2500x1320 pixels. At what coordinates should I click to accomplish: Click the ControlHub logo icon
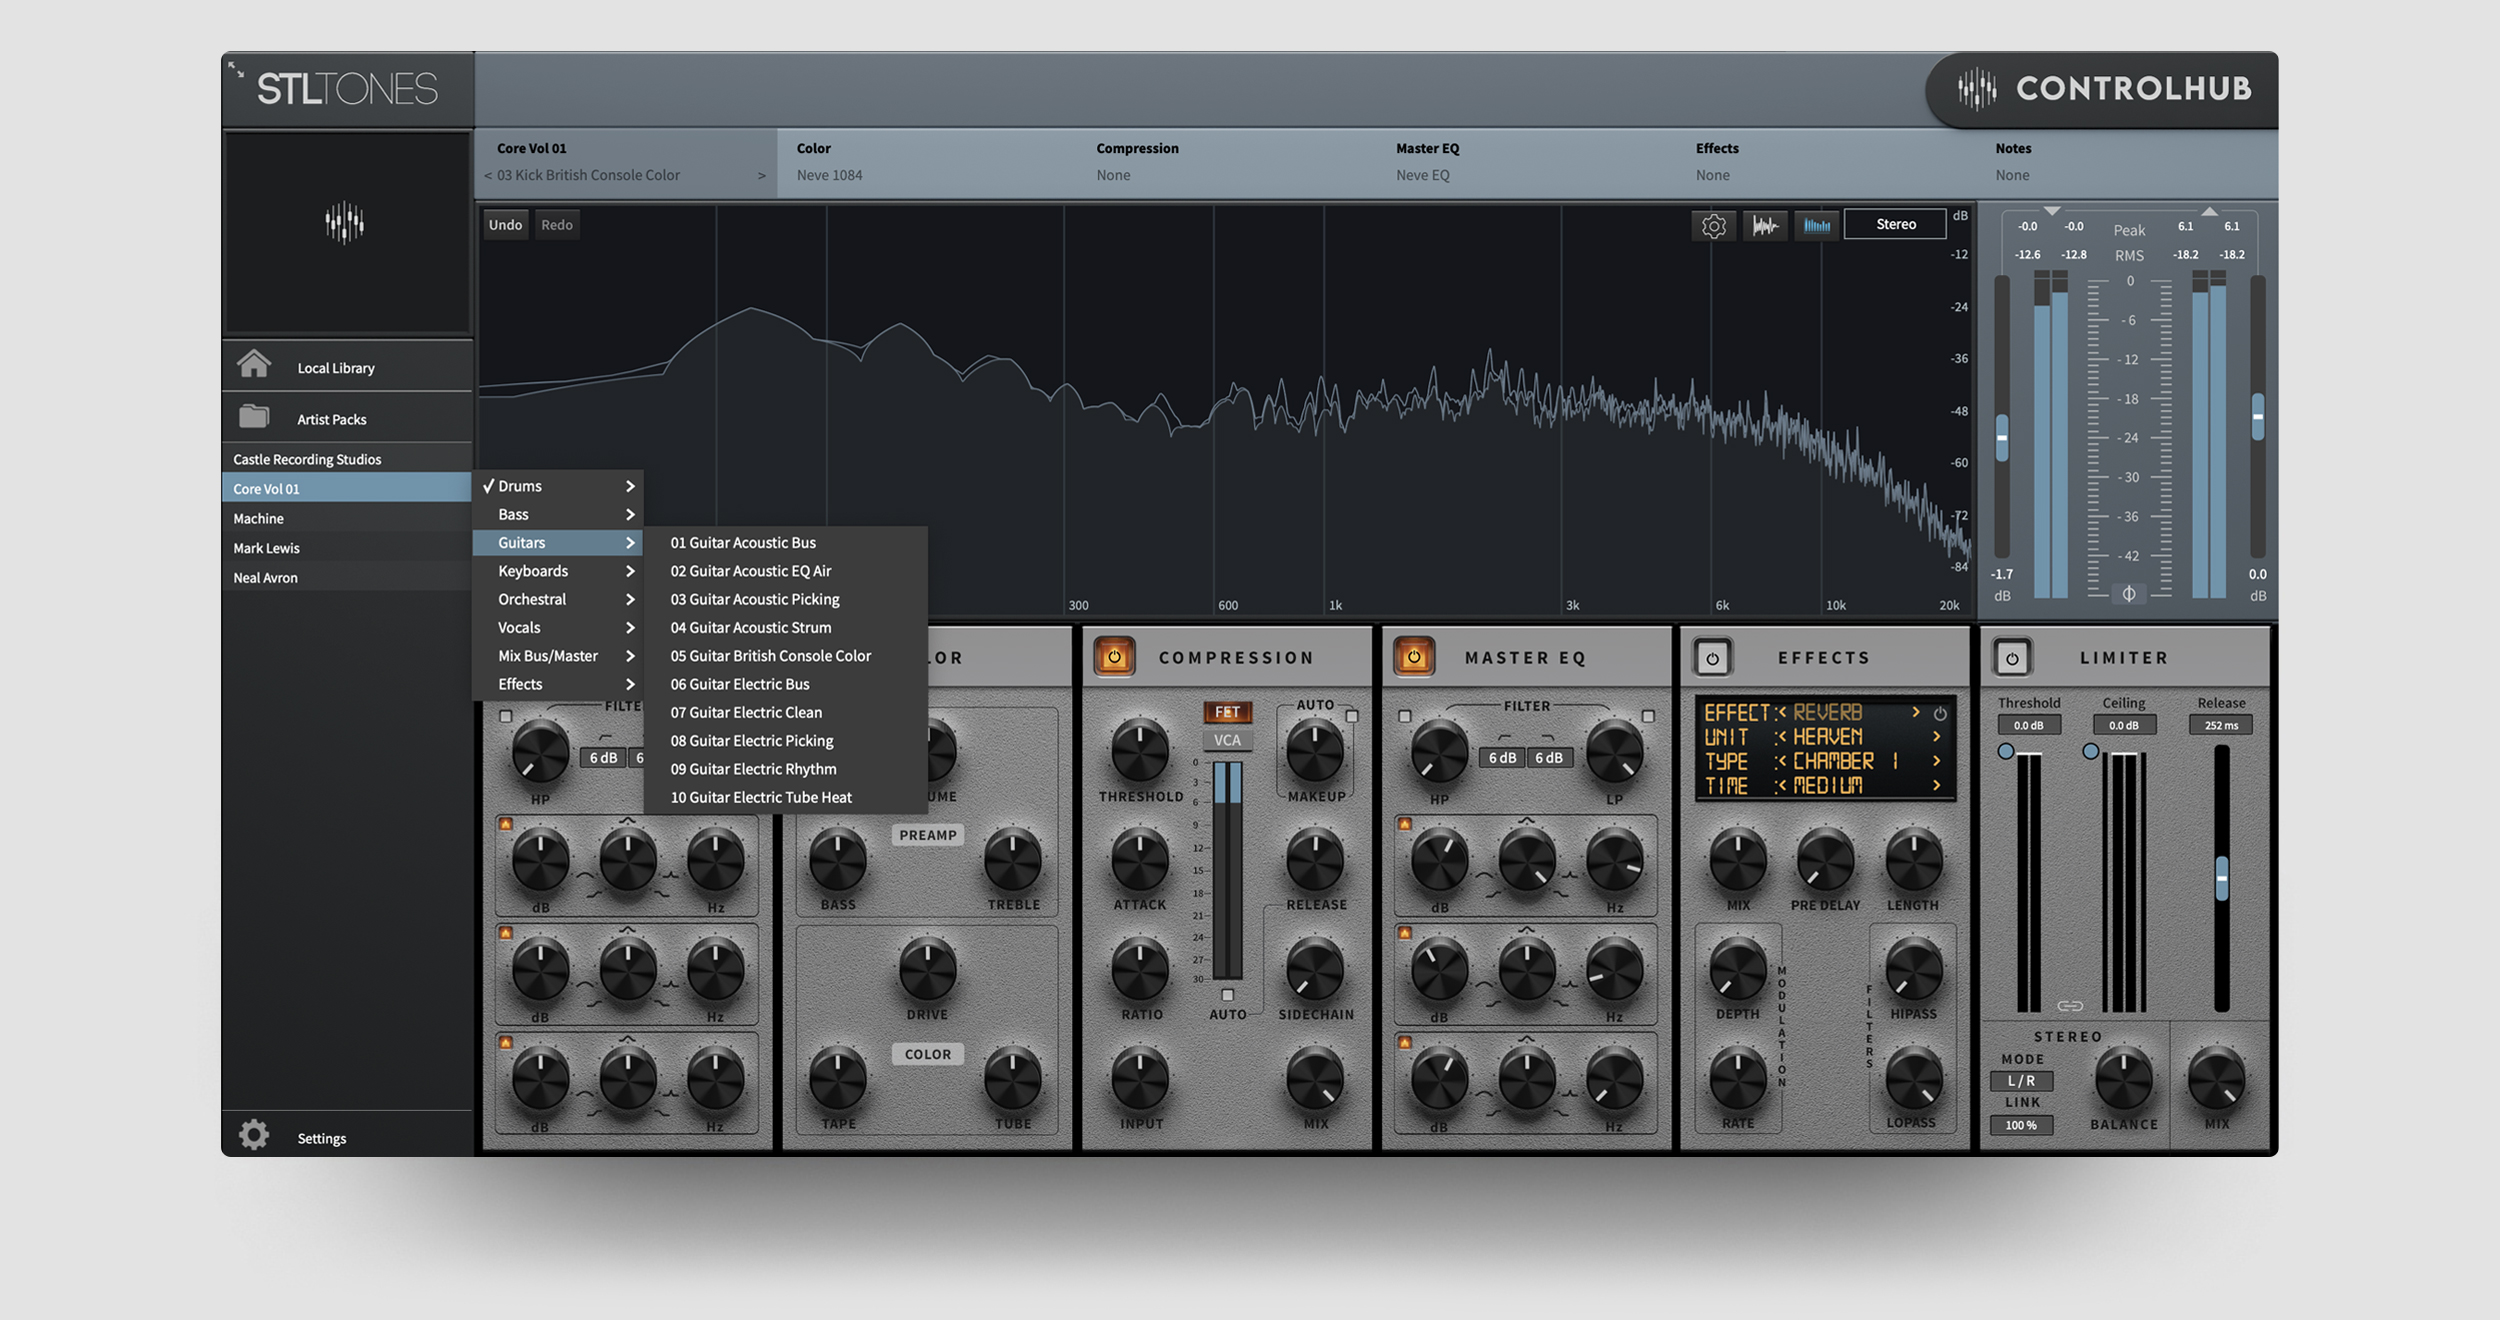(x=1976, y=89)
